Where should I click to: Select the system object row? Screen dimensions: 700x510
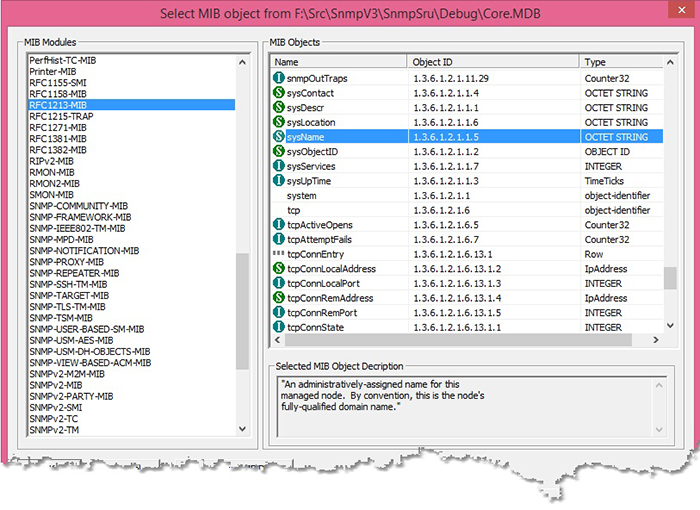[x=467, y=195]
